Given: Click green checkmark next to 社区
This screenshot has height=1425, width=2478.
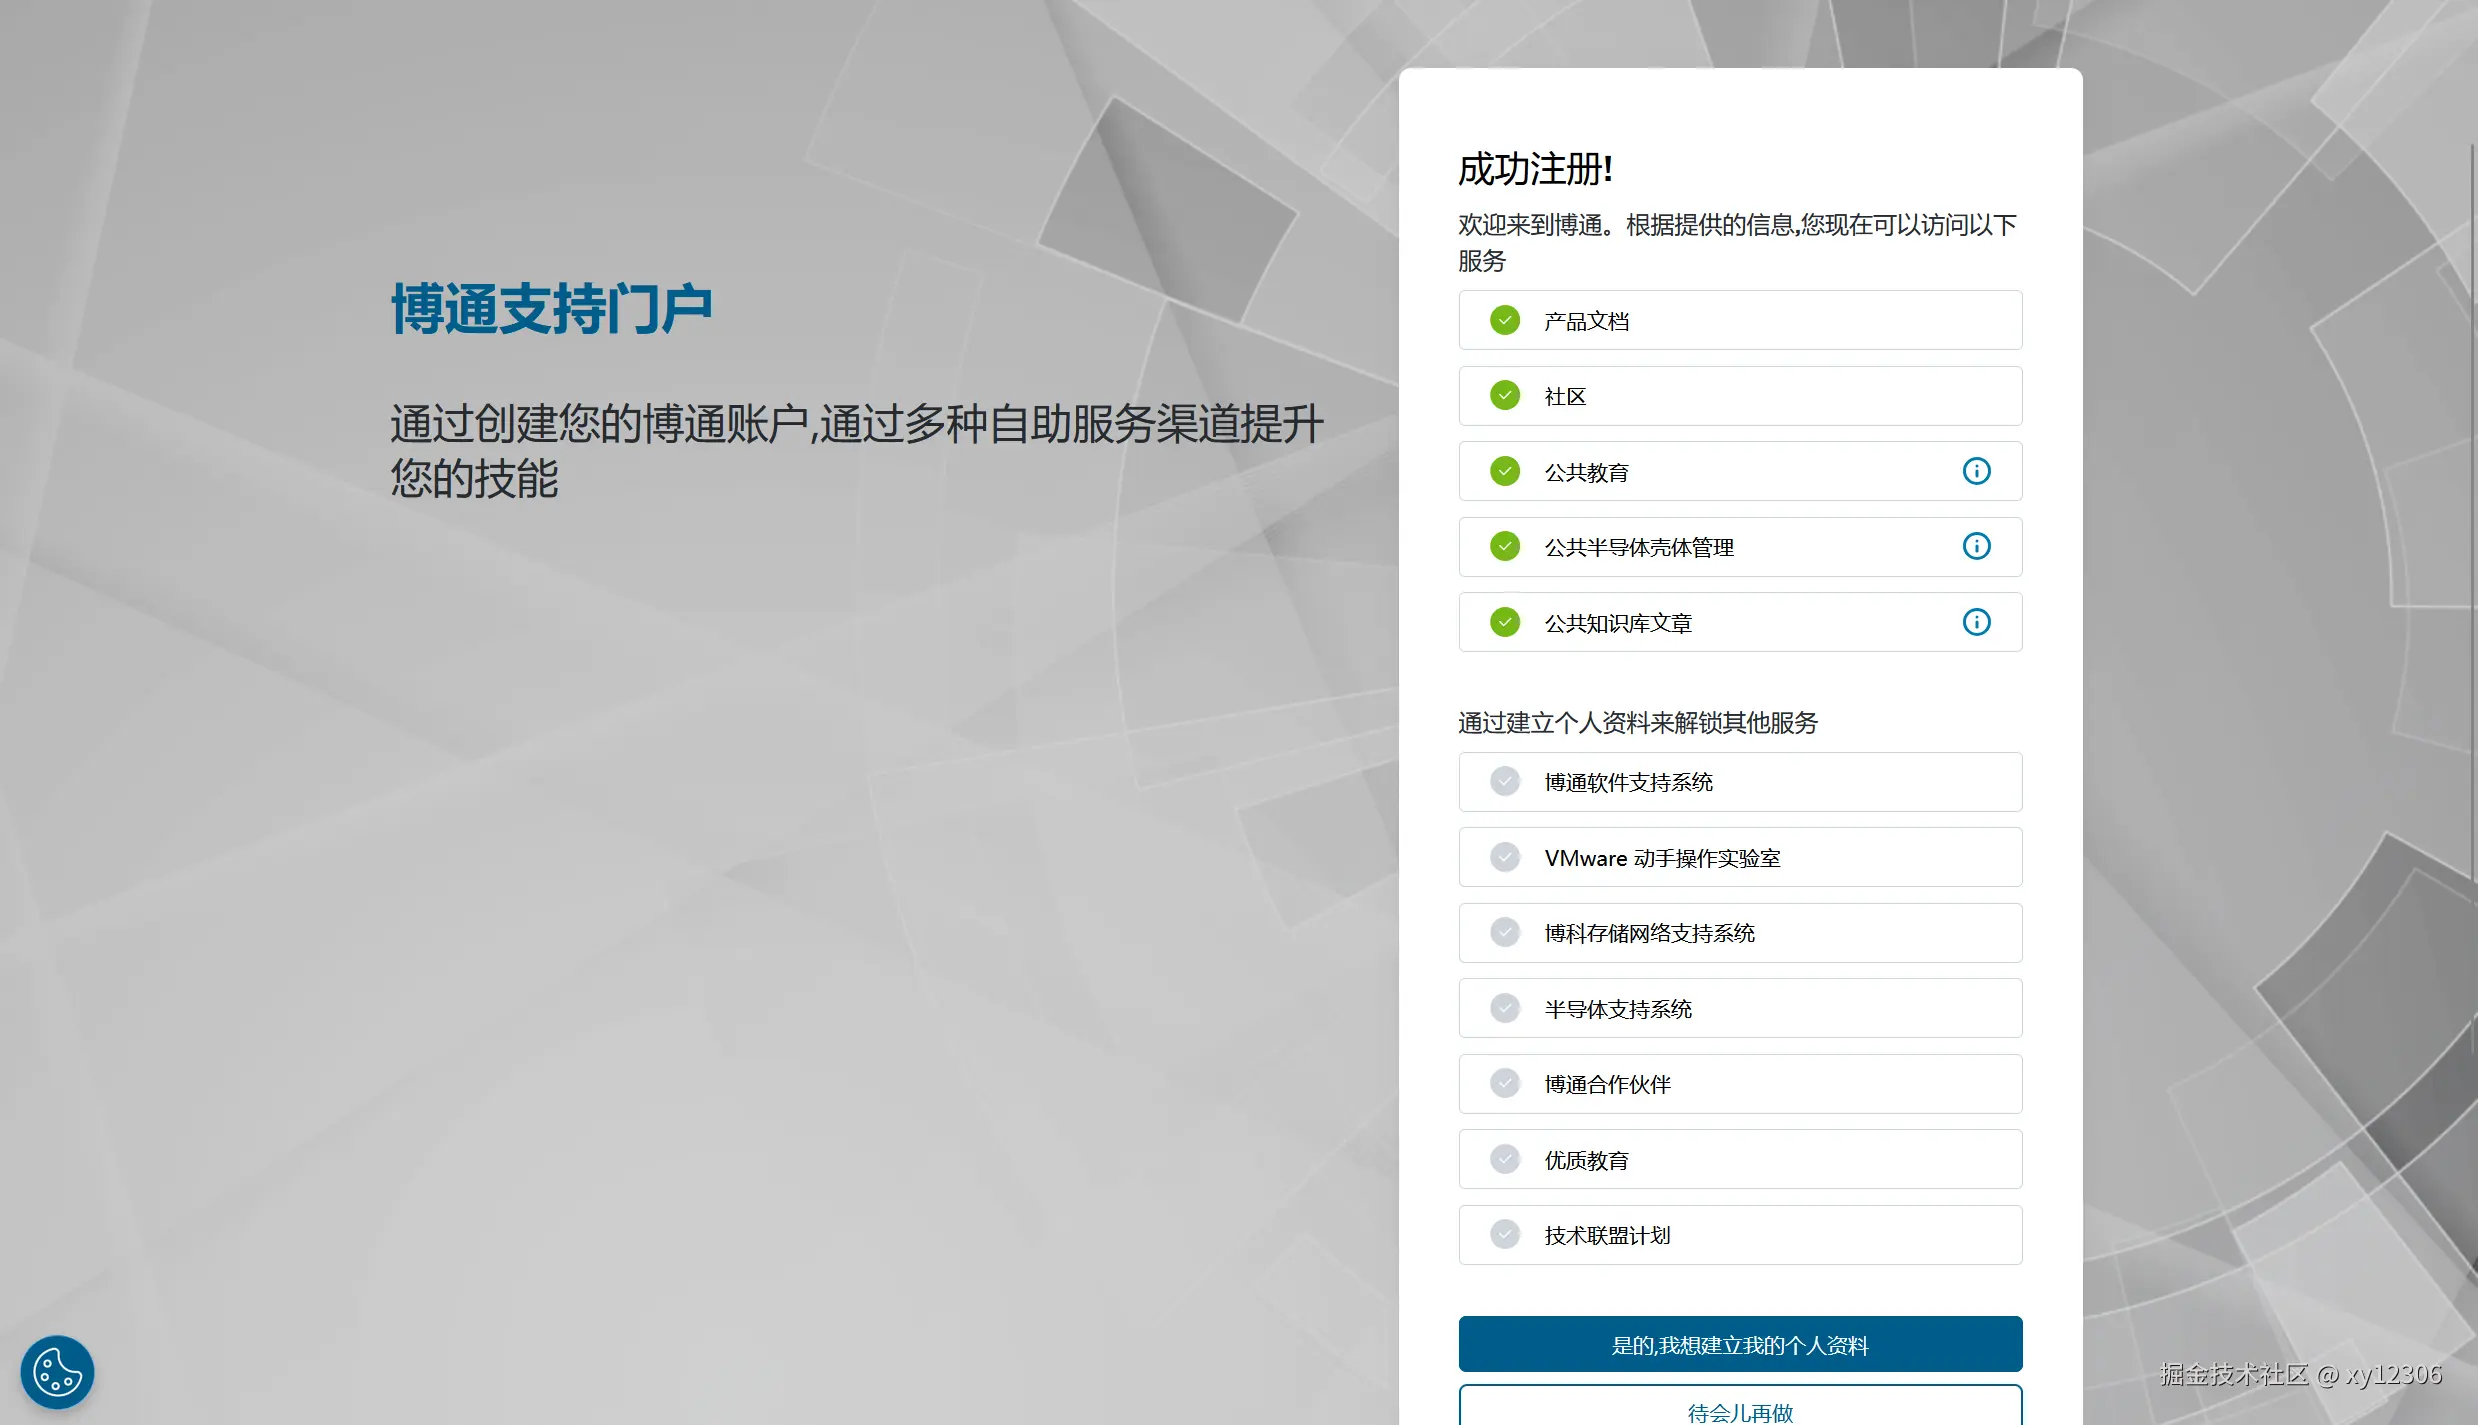Looking at the screenshot, I should [x=1504, y=396].
